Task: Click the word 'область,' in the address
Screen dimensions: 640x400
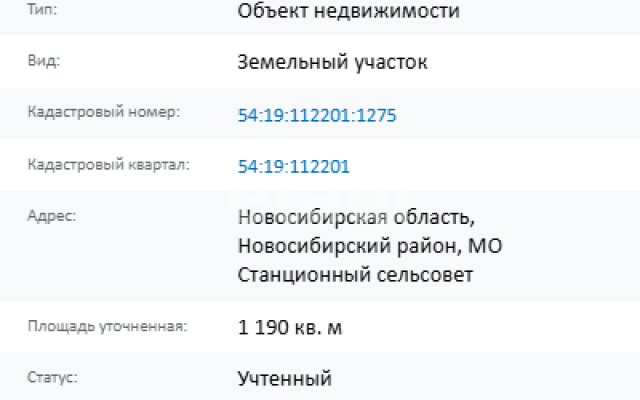Action: [434, 217]
